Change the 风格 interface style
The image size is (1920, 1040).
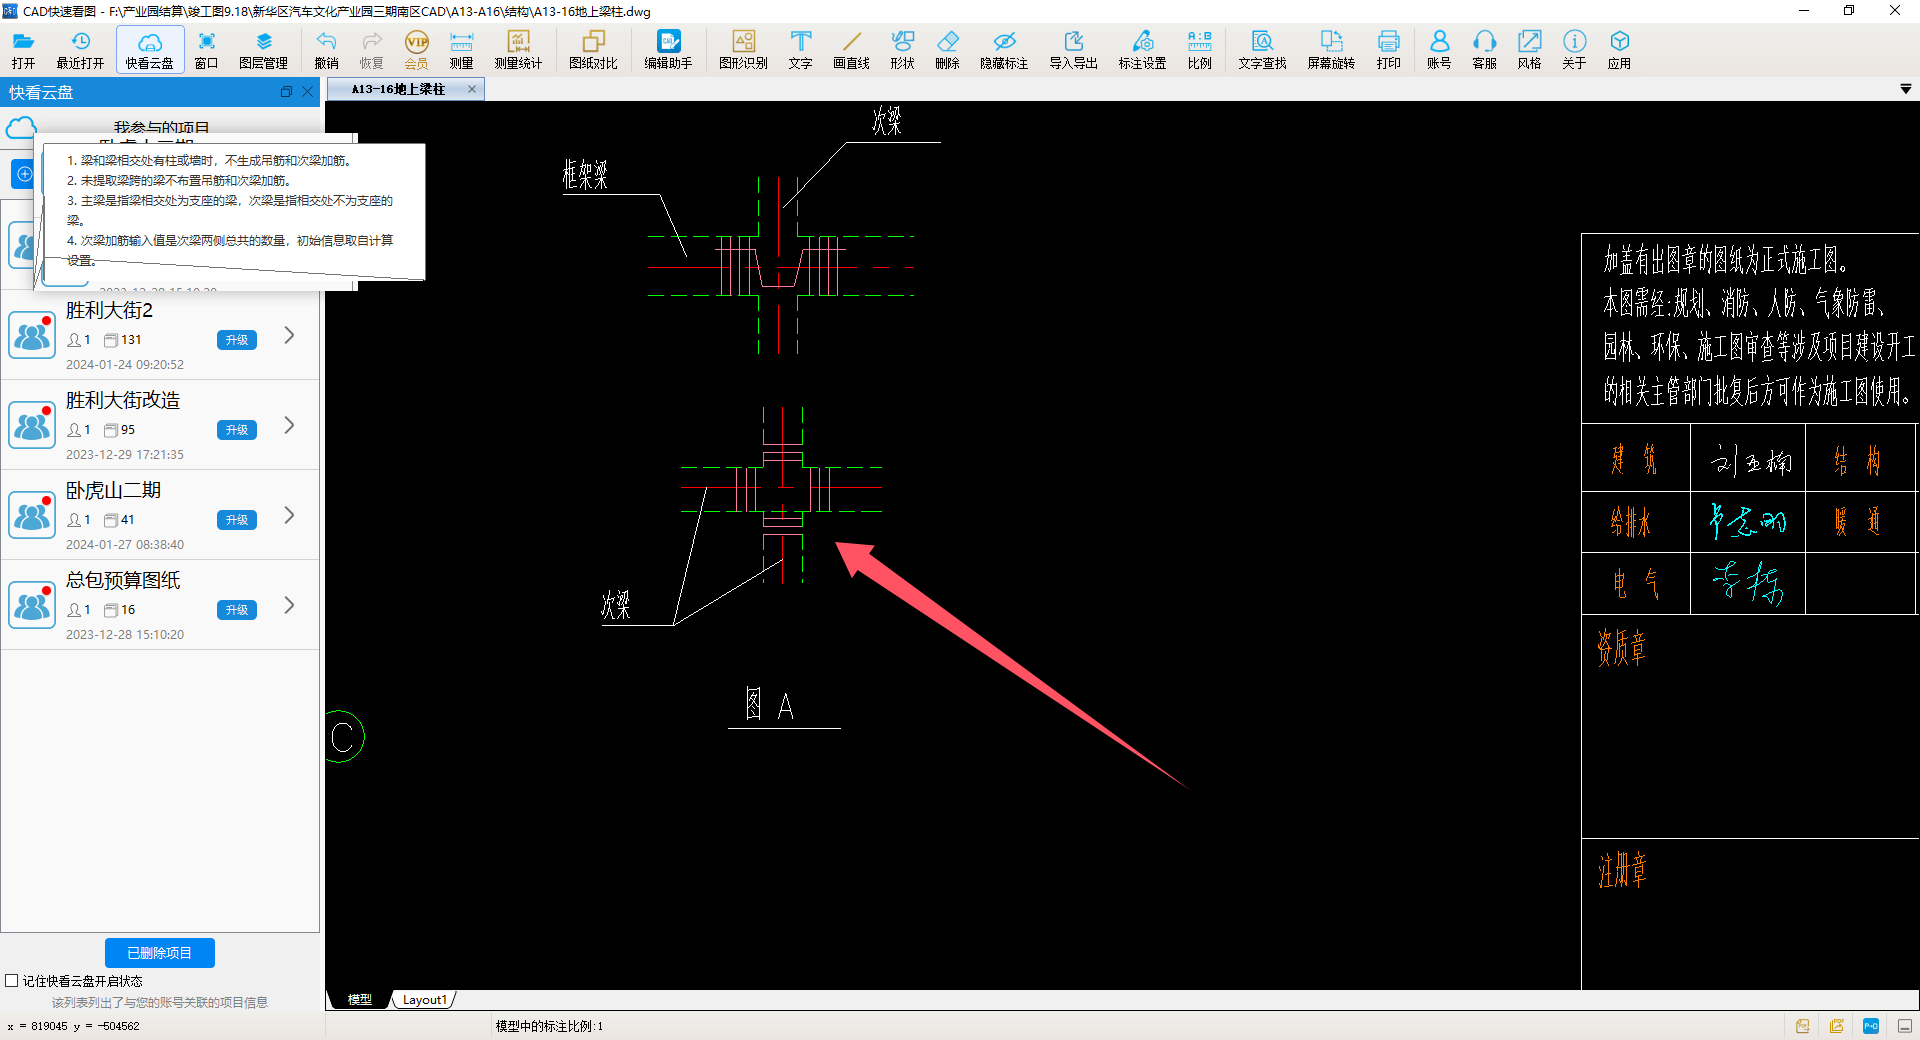coord(1529,50)
